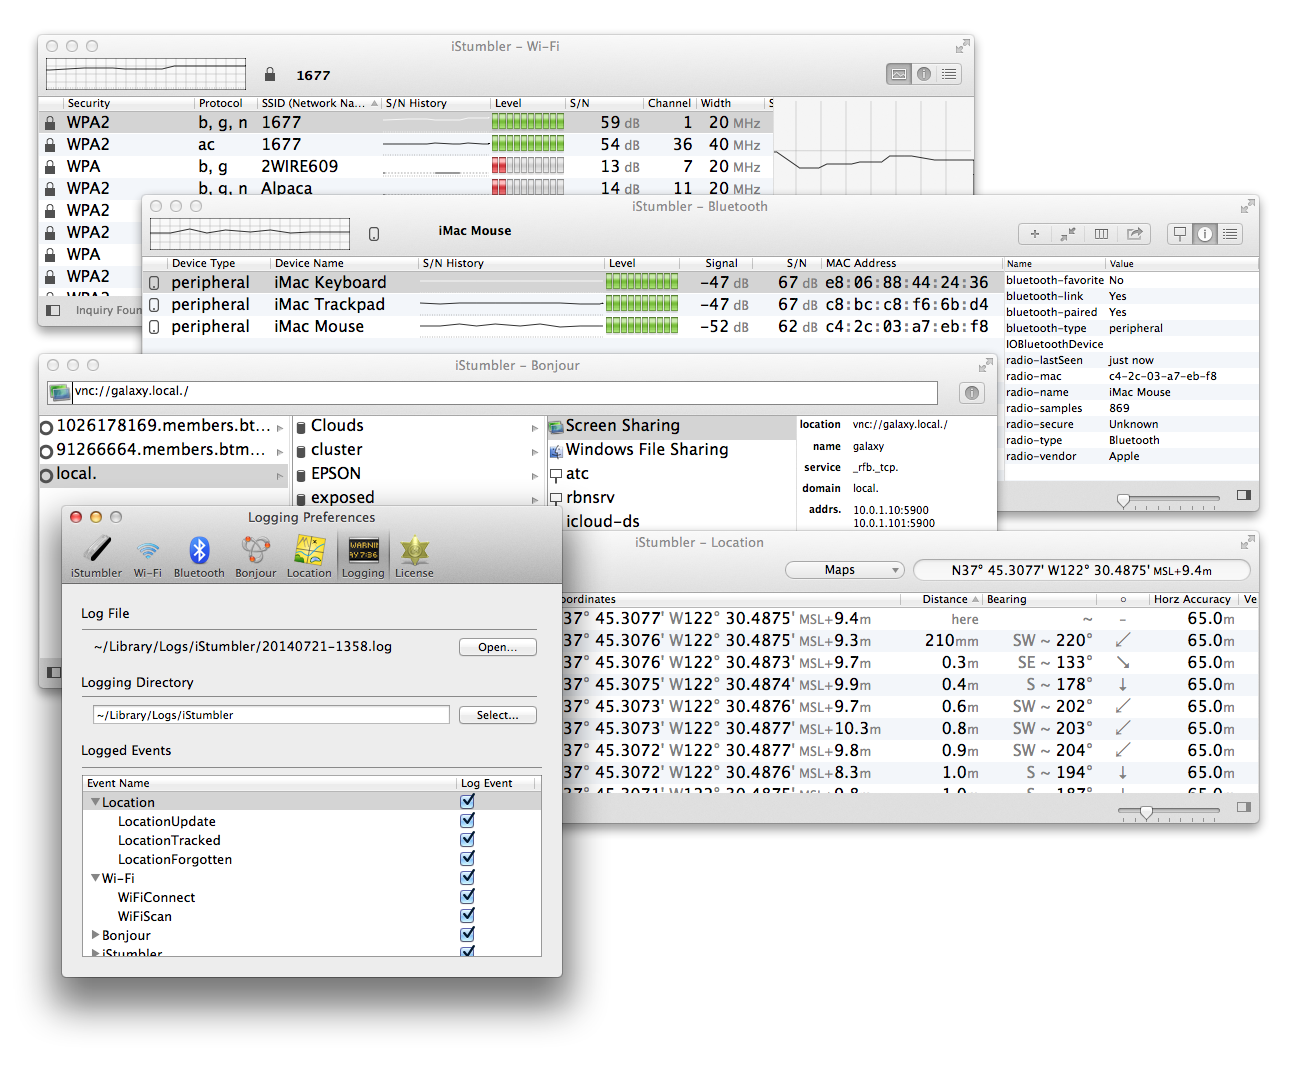Open Location preferences pane in Logging Preferences
Viewport: 1309px width, 1076px height.
click(309, 556)
